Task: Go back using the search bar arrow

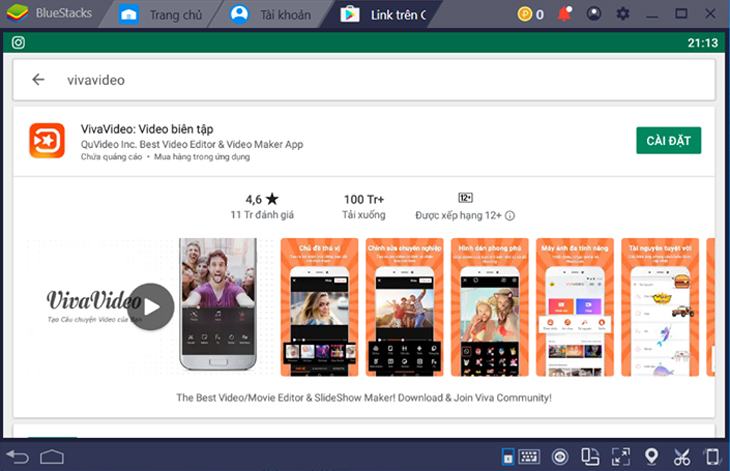Action: pos(38,80)
